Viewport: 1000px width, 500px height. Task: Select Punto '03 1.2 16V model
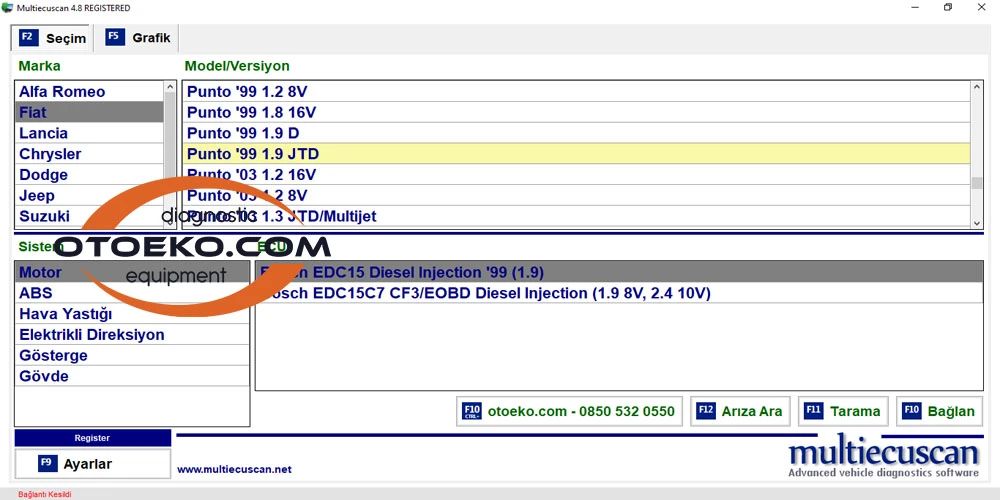[x=577, y=175]
